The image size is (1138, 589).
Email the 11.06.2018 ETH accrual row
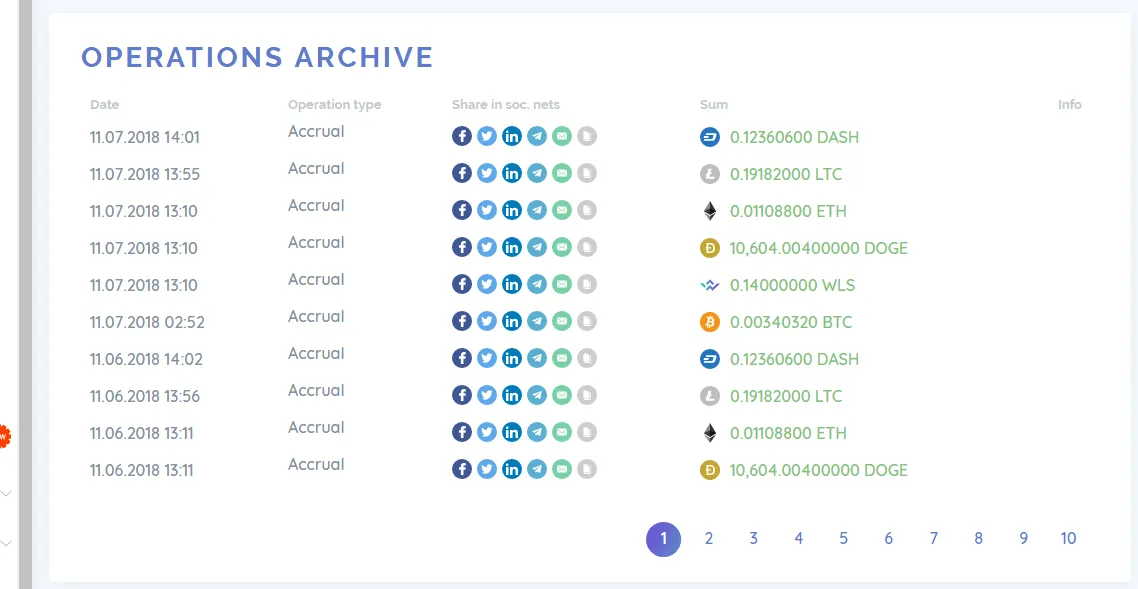pos(562,432)
